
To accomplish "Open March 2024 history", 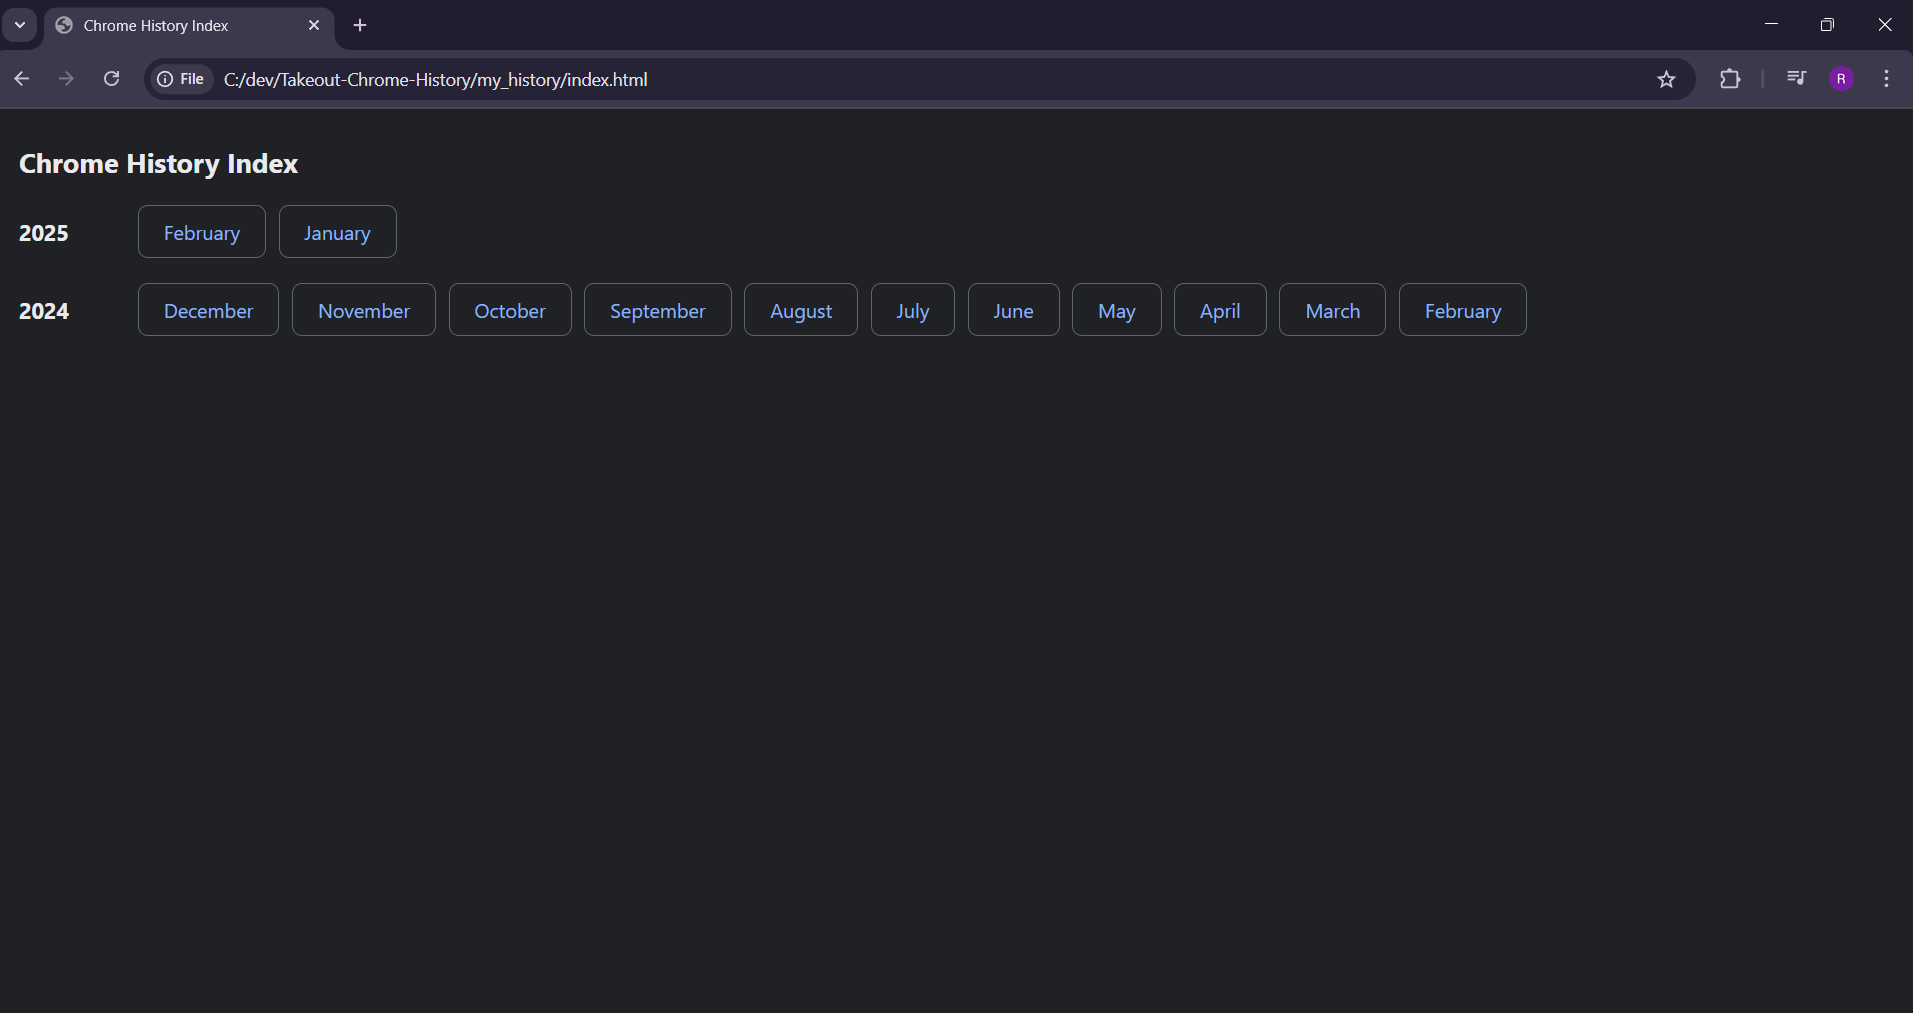I will [x=1333, y=310].
